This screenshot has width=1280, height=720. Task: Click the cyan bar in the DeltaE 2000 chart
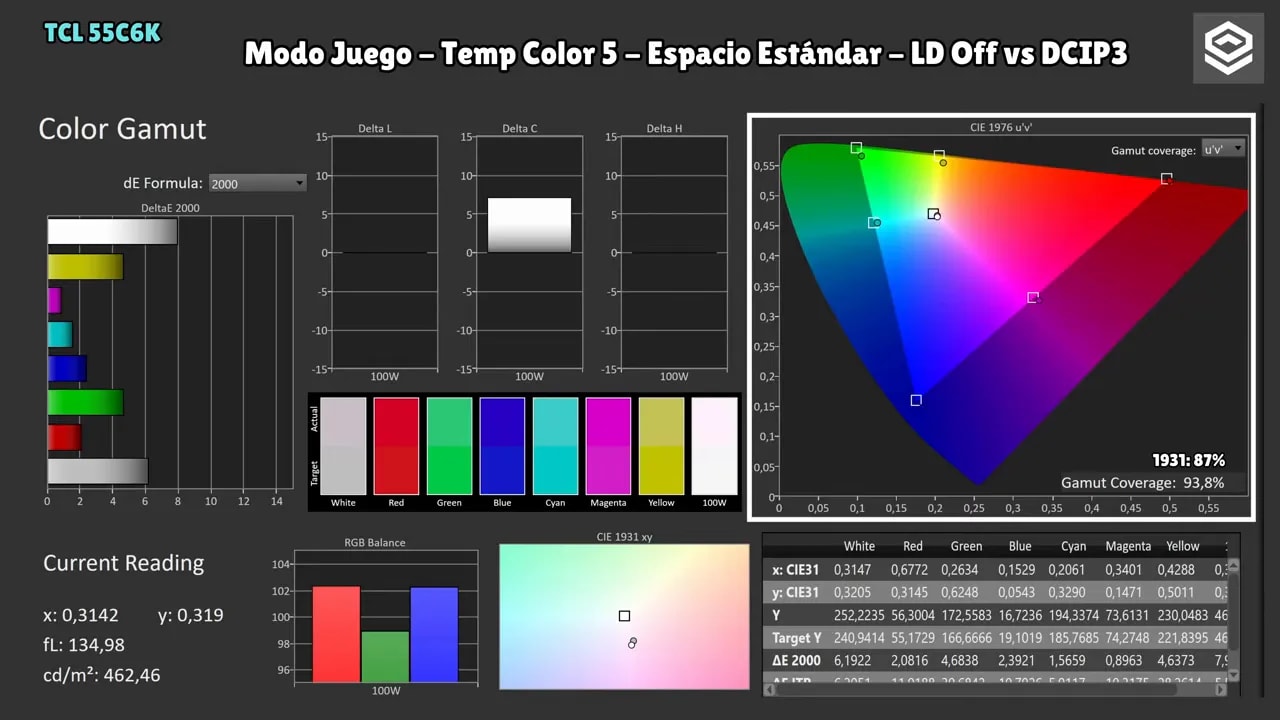point(60,334)
